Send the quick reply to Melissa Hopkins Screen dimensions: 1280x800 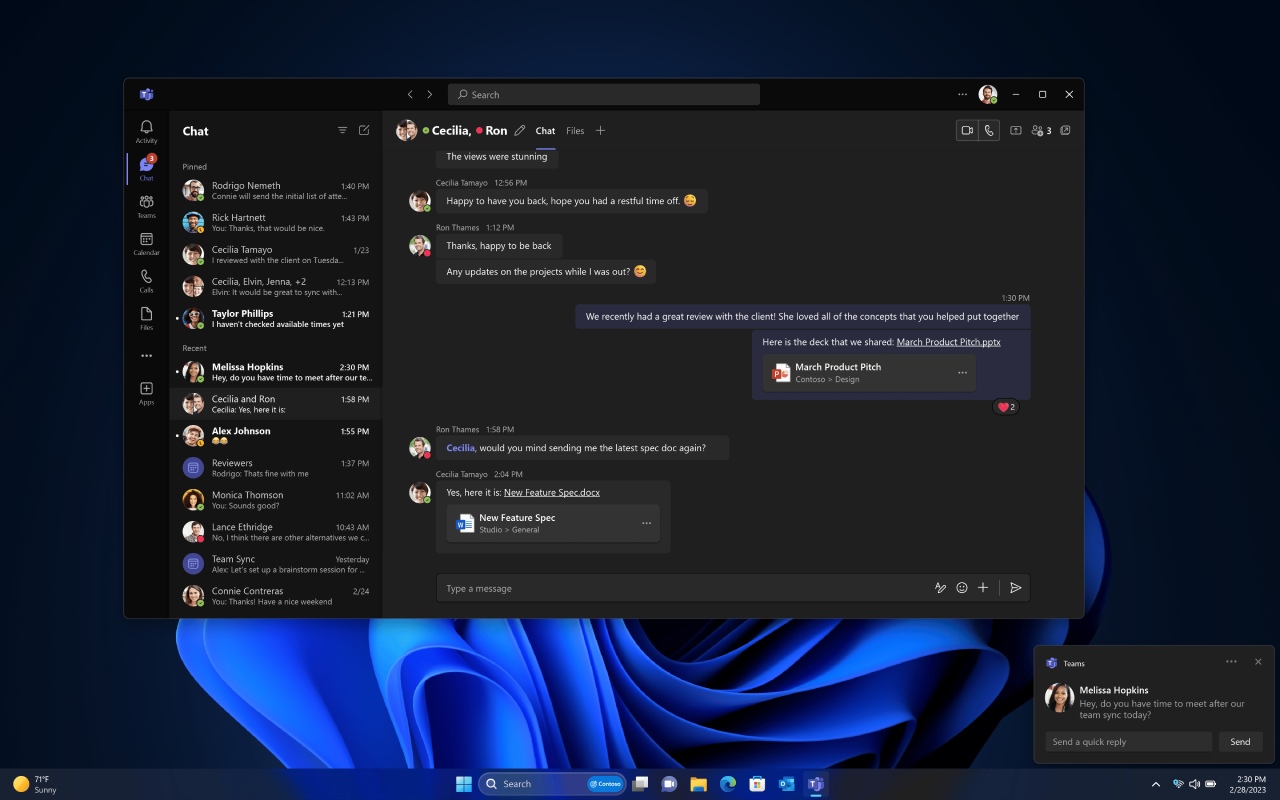coord(1240,742)
